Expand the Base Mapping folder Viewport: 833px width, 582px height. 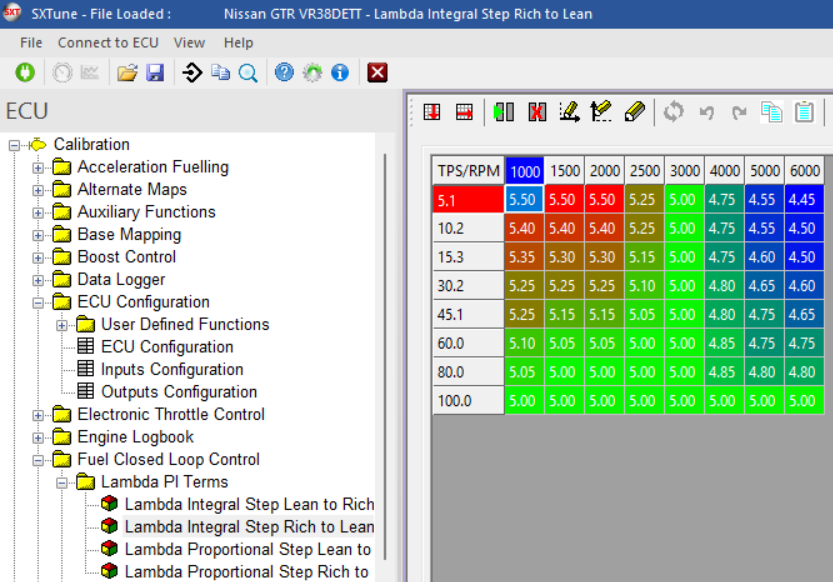(x=38, y=235)
